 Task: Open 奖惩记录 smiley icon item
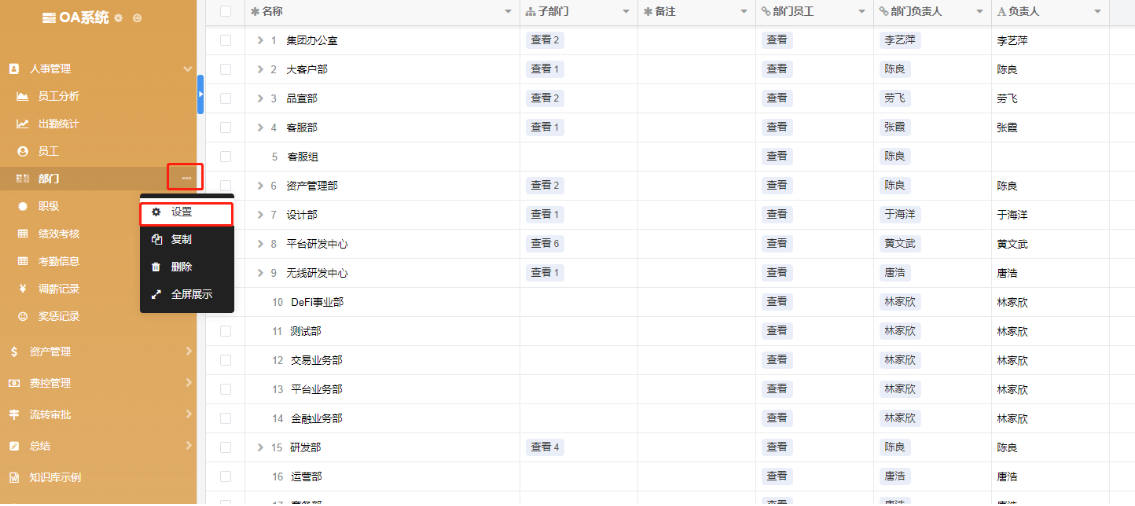[22, 316]
